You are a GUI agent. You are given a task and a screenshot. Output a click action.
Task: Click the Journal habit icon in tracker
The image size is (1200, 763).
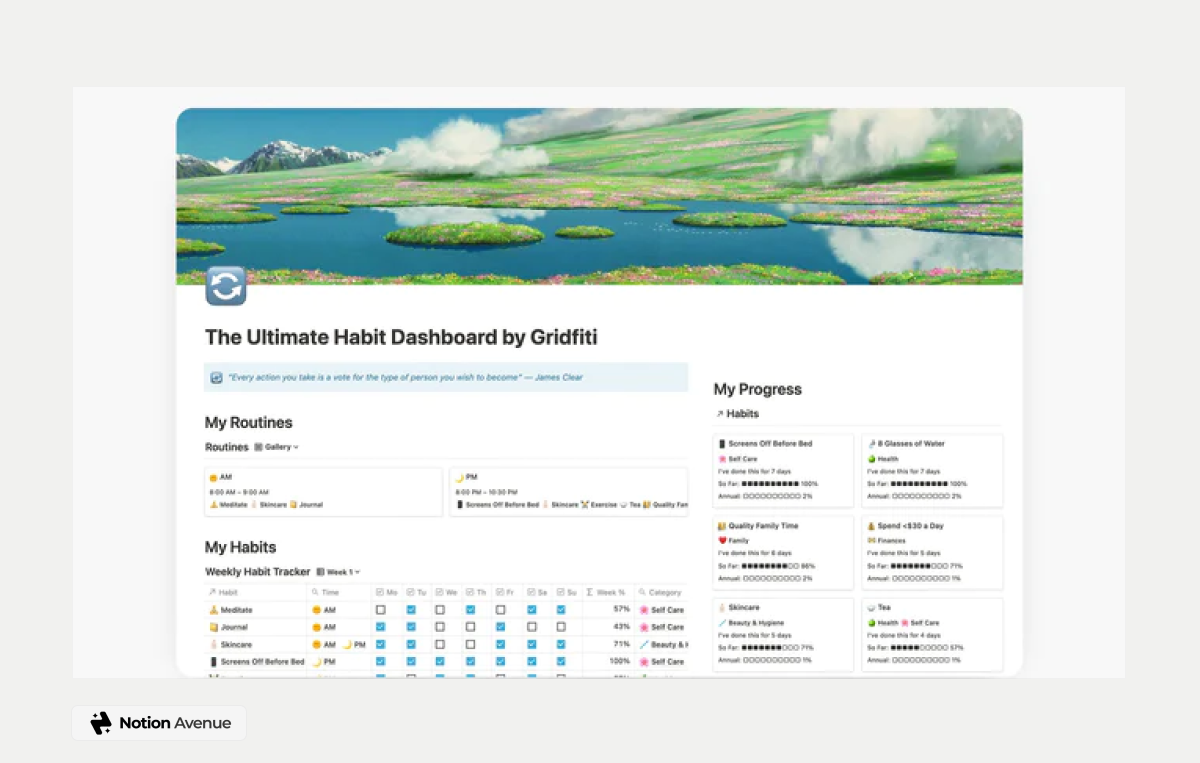pyautogui.click(x=213, y=627)
